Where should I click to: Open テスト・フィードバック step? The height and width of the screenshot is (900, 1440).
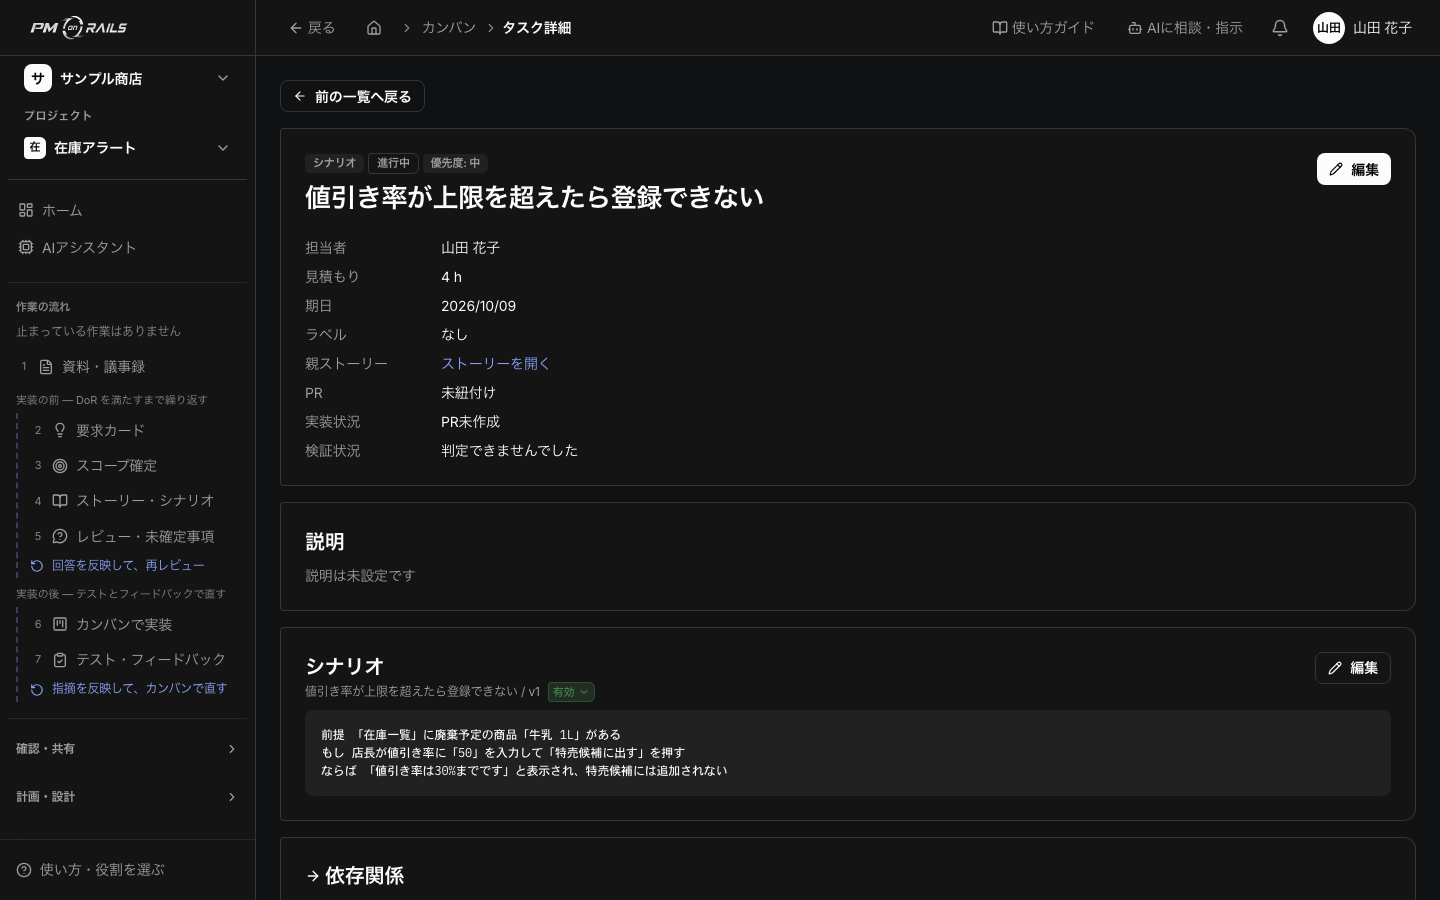click(134, 659)
